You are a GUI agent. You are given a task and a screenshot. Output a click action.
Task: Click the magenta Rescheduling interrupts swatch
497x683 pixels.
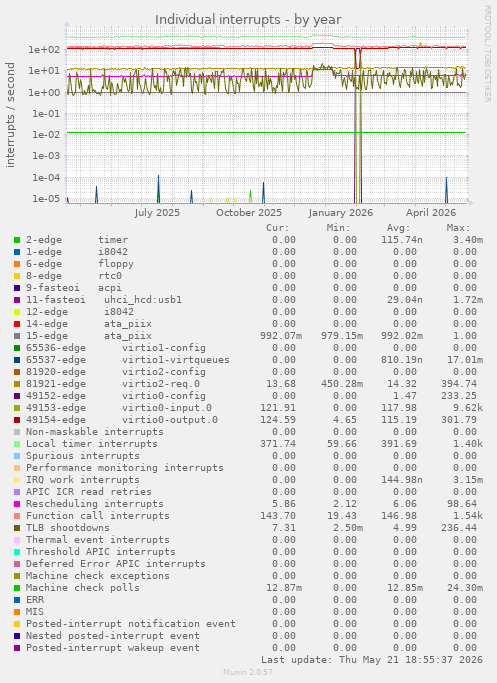pyautogui.click(x=17, y=504)
